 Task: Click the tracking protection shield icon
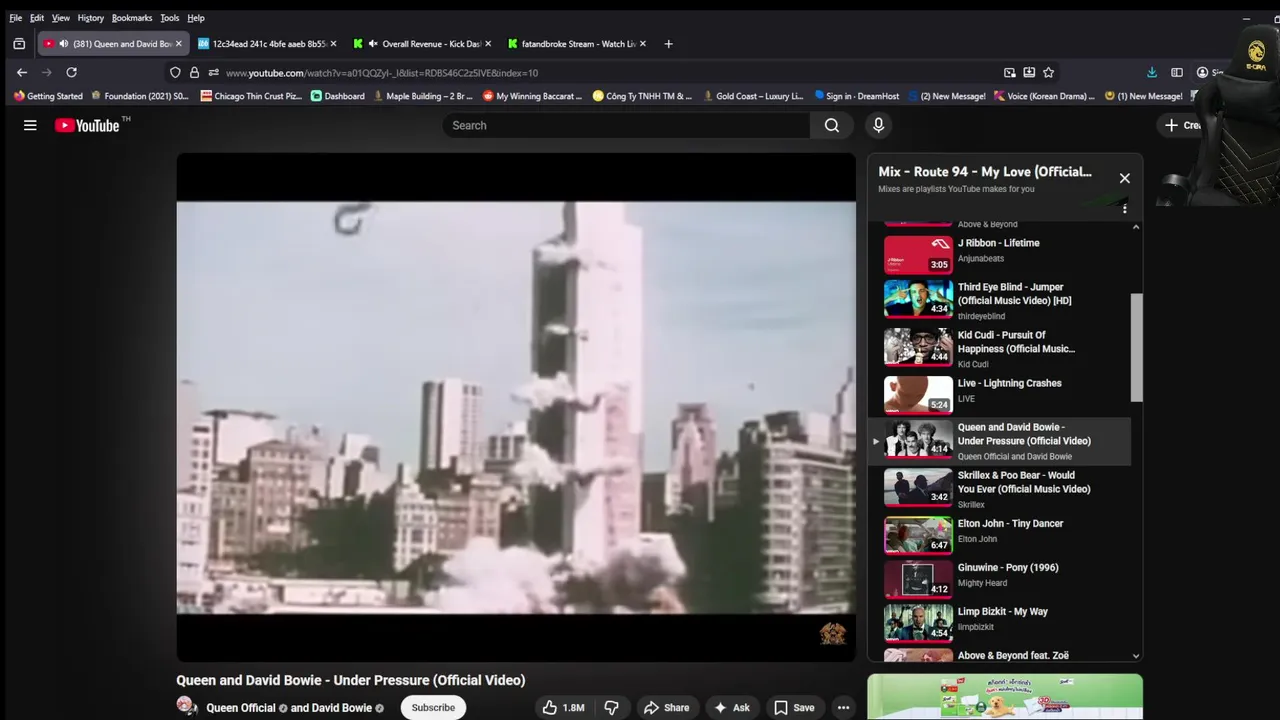175,72
